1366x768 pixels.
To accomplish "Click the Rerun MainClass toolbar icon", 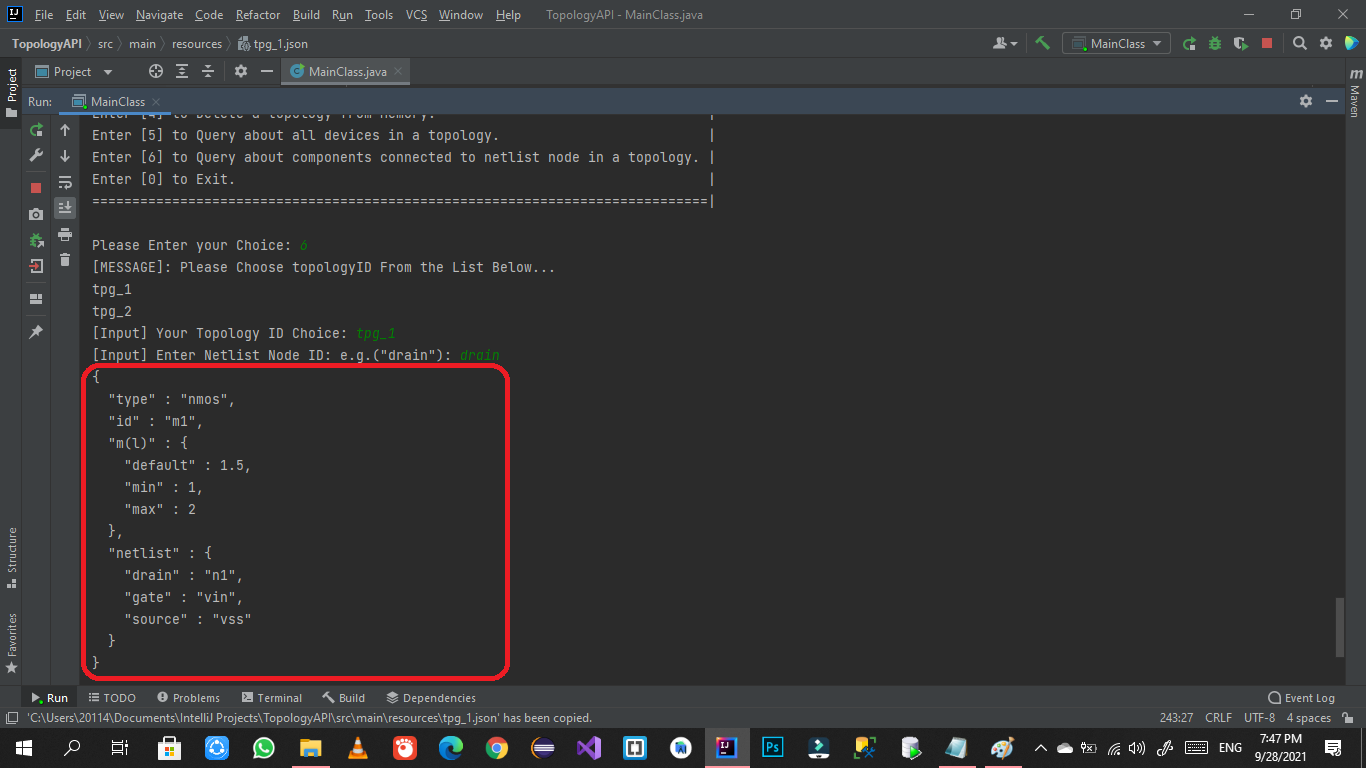I will pos(1189,43).
